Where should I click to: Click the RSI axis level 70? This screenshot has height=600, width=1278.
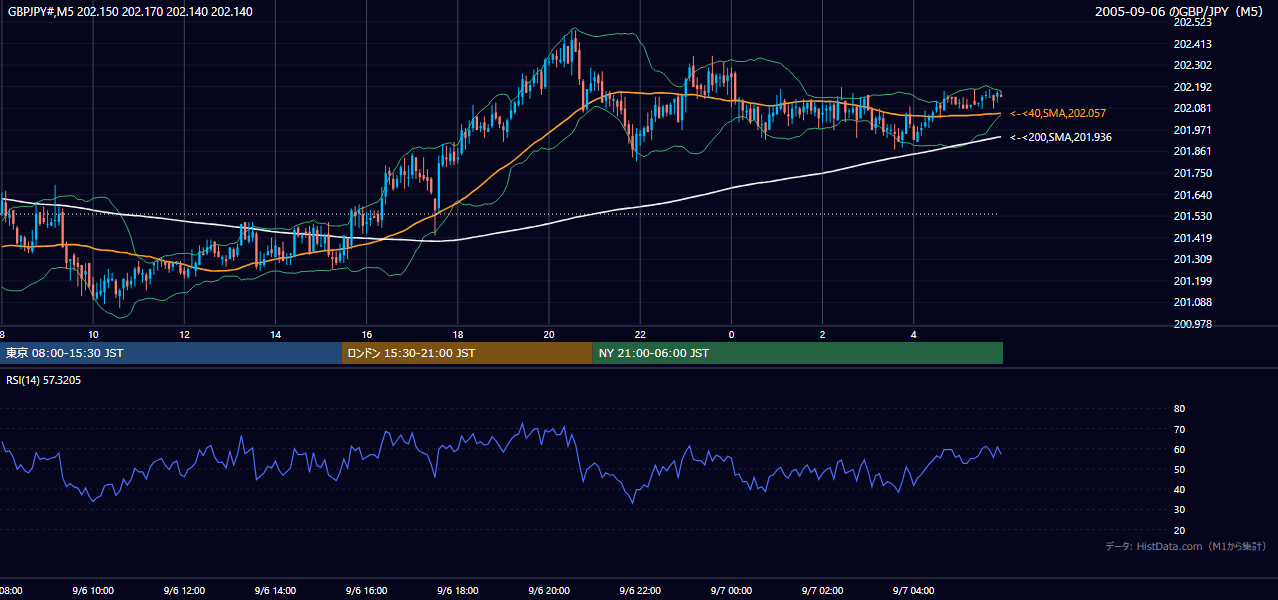pyautogui.click(x=1179, y=429)
